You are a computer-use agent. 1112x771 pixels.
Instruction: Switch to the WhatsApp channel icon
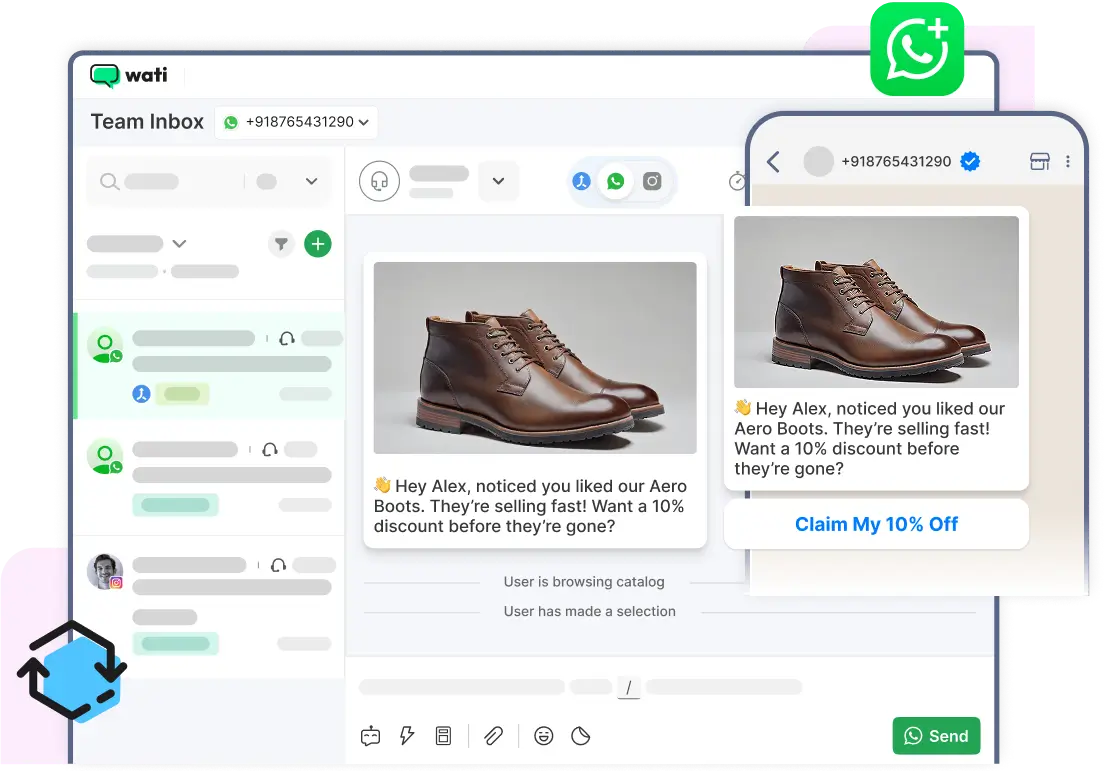point(616,182)
